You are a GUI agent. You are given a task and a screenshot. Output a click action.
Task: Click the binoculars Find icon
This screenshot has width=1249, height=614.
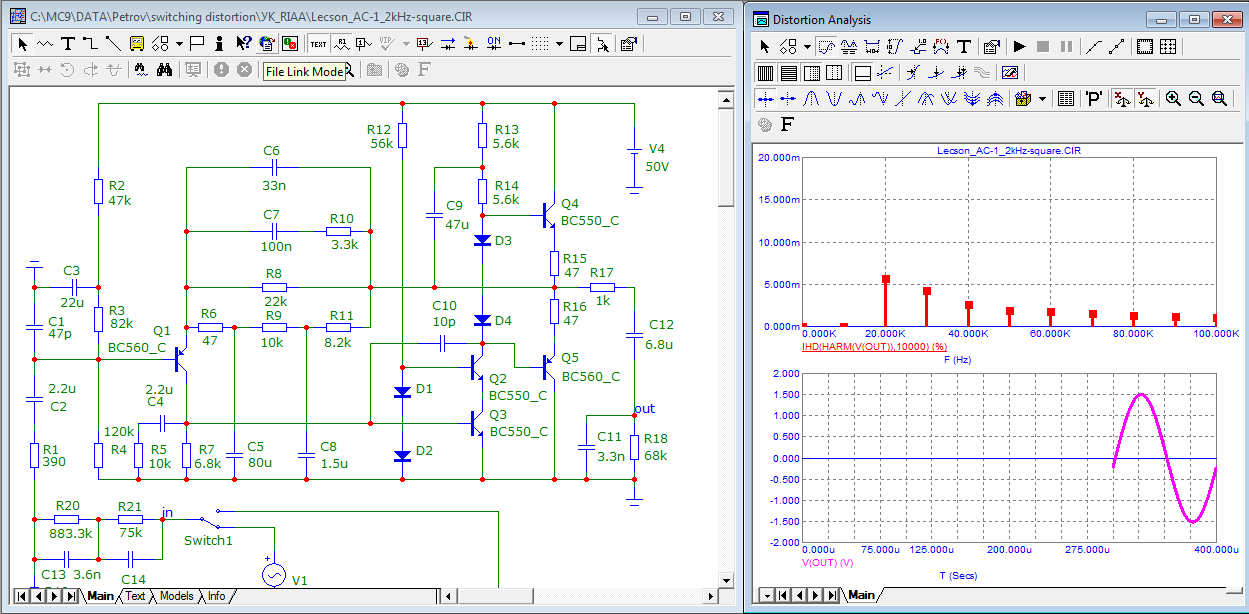pos(165,69)
